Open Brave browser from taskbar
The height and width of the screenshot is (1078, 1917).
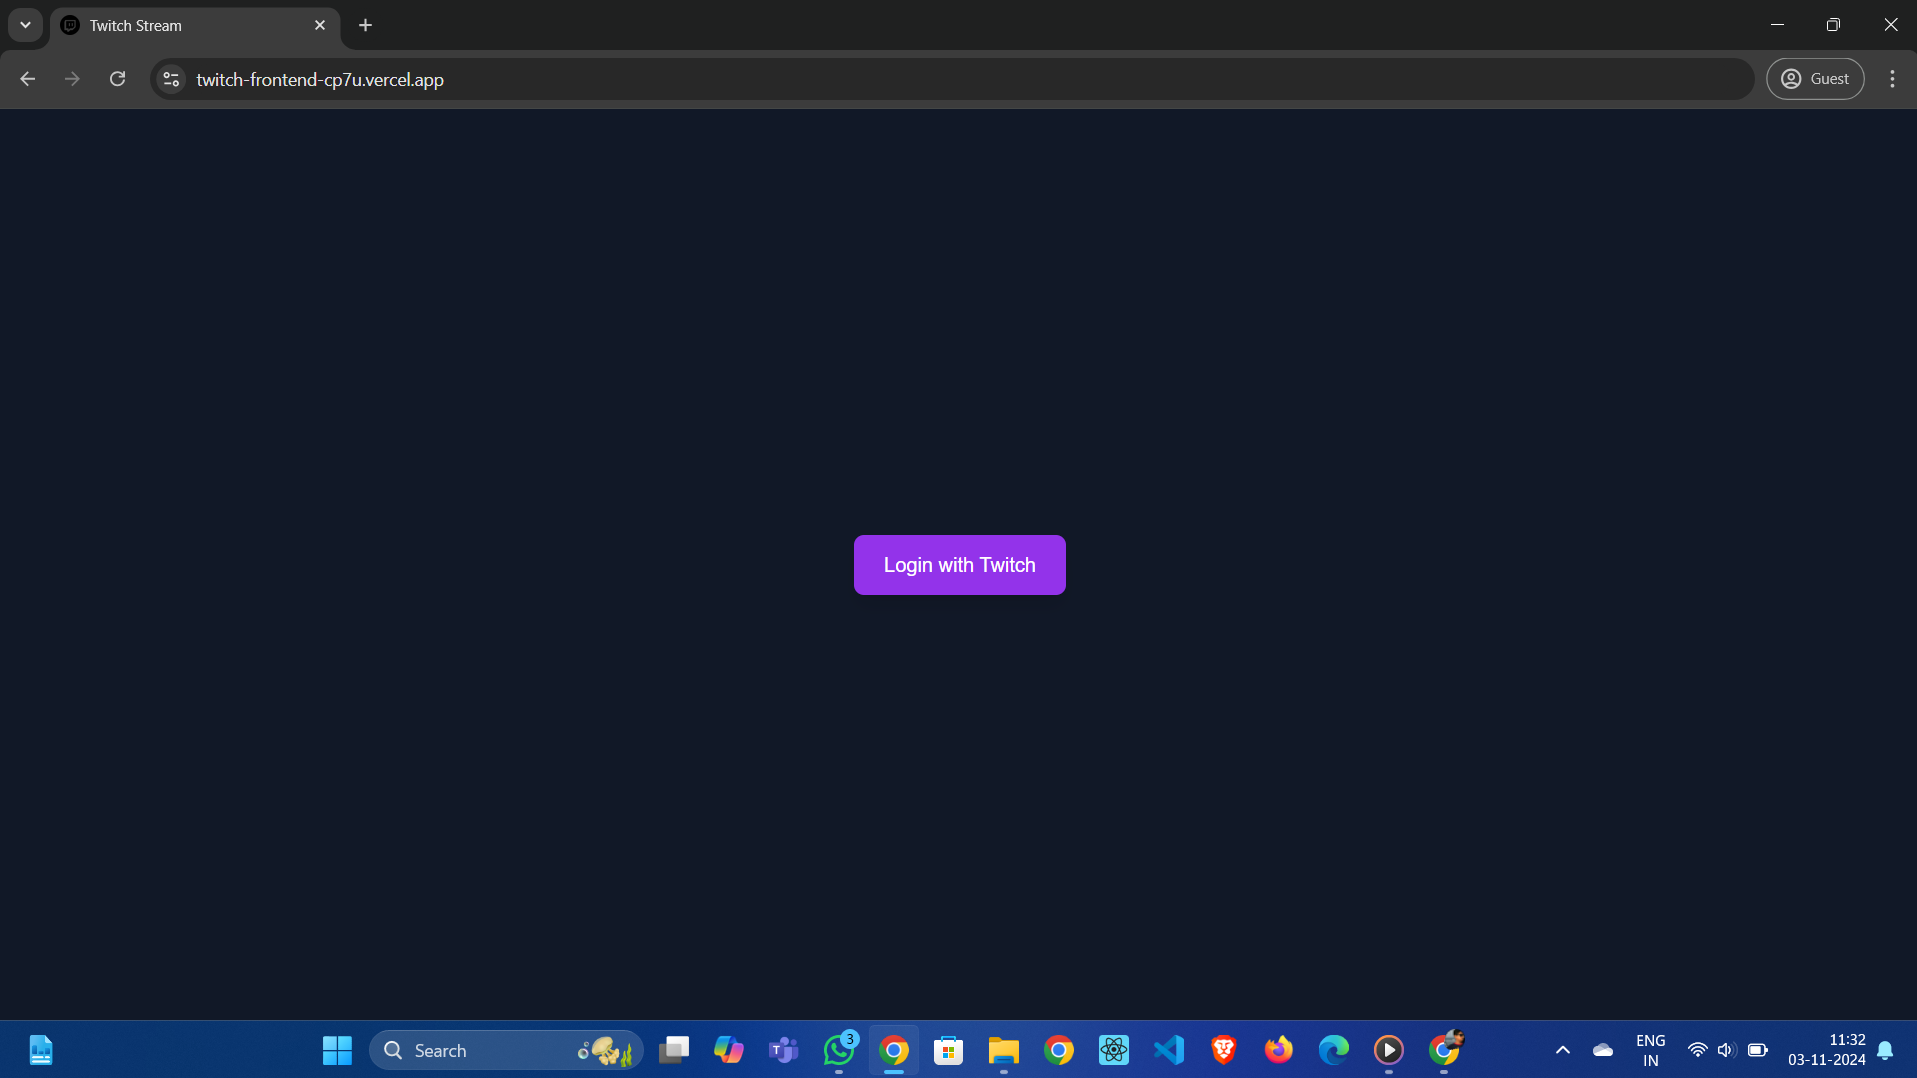[x=1224, y=1050]
